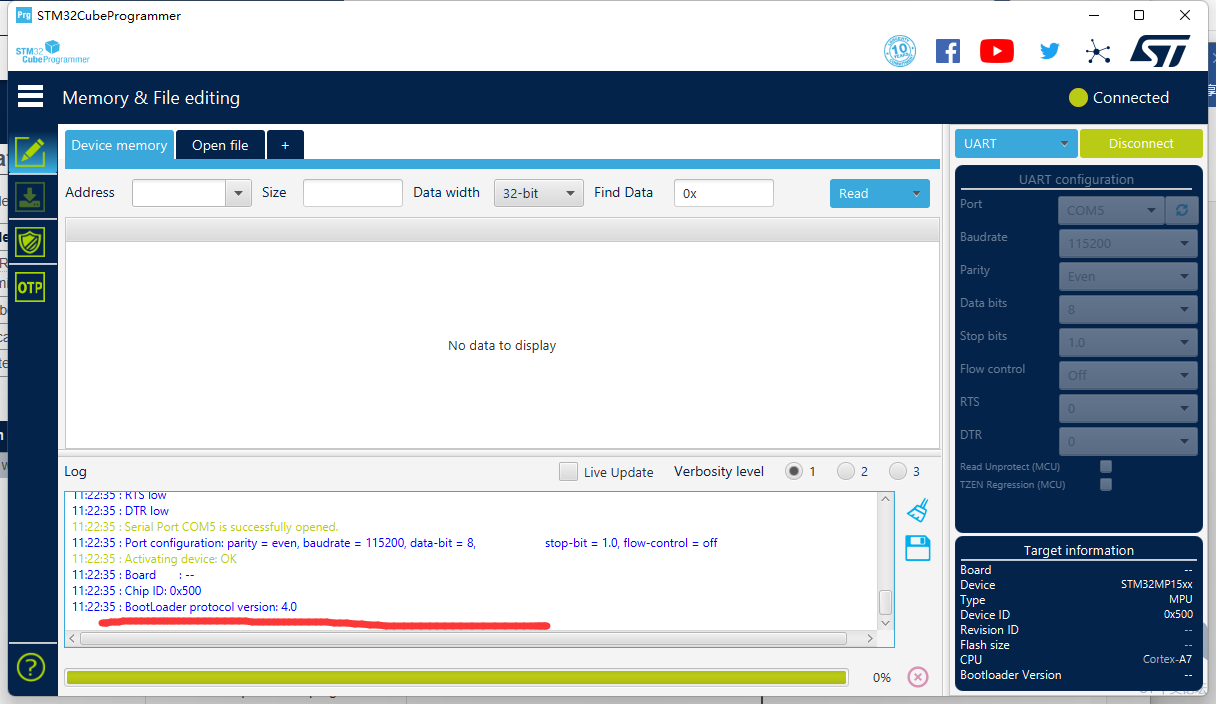Screen dimensions: 1216x704
Task: Click the Cortex-A7 CPU value
Action: (1167, 660)
